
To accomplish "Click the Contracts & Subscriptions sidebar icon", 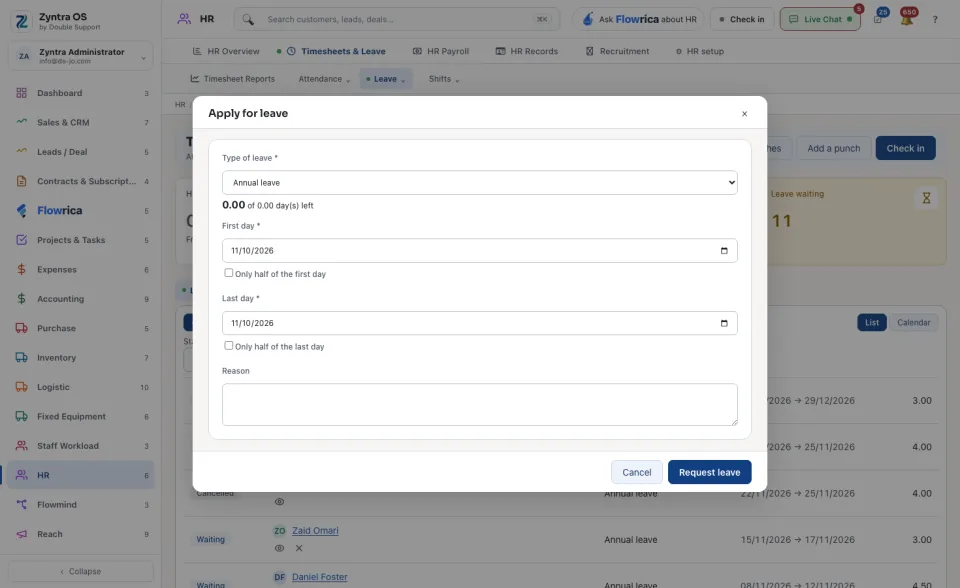I will tap(21, 181).
